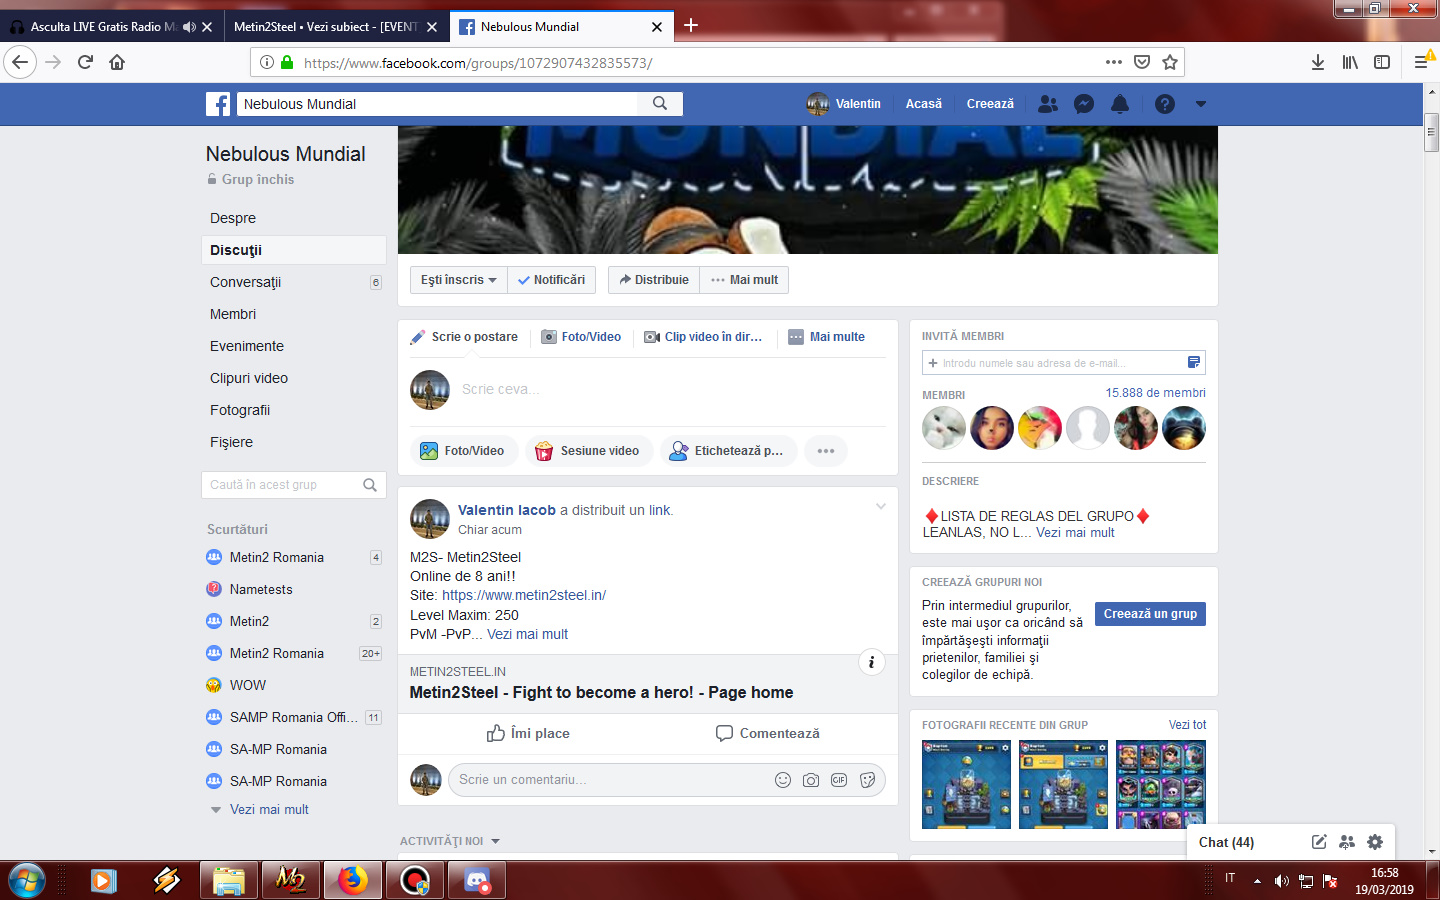Expand account dropdown arrow in top bar
This screenshot has width=1440, height=900.
click(1201, 104)
